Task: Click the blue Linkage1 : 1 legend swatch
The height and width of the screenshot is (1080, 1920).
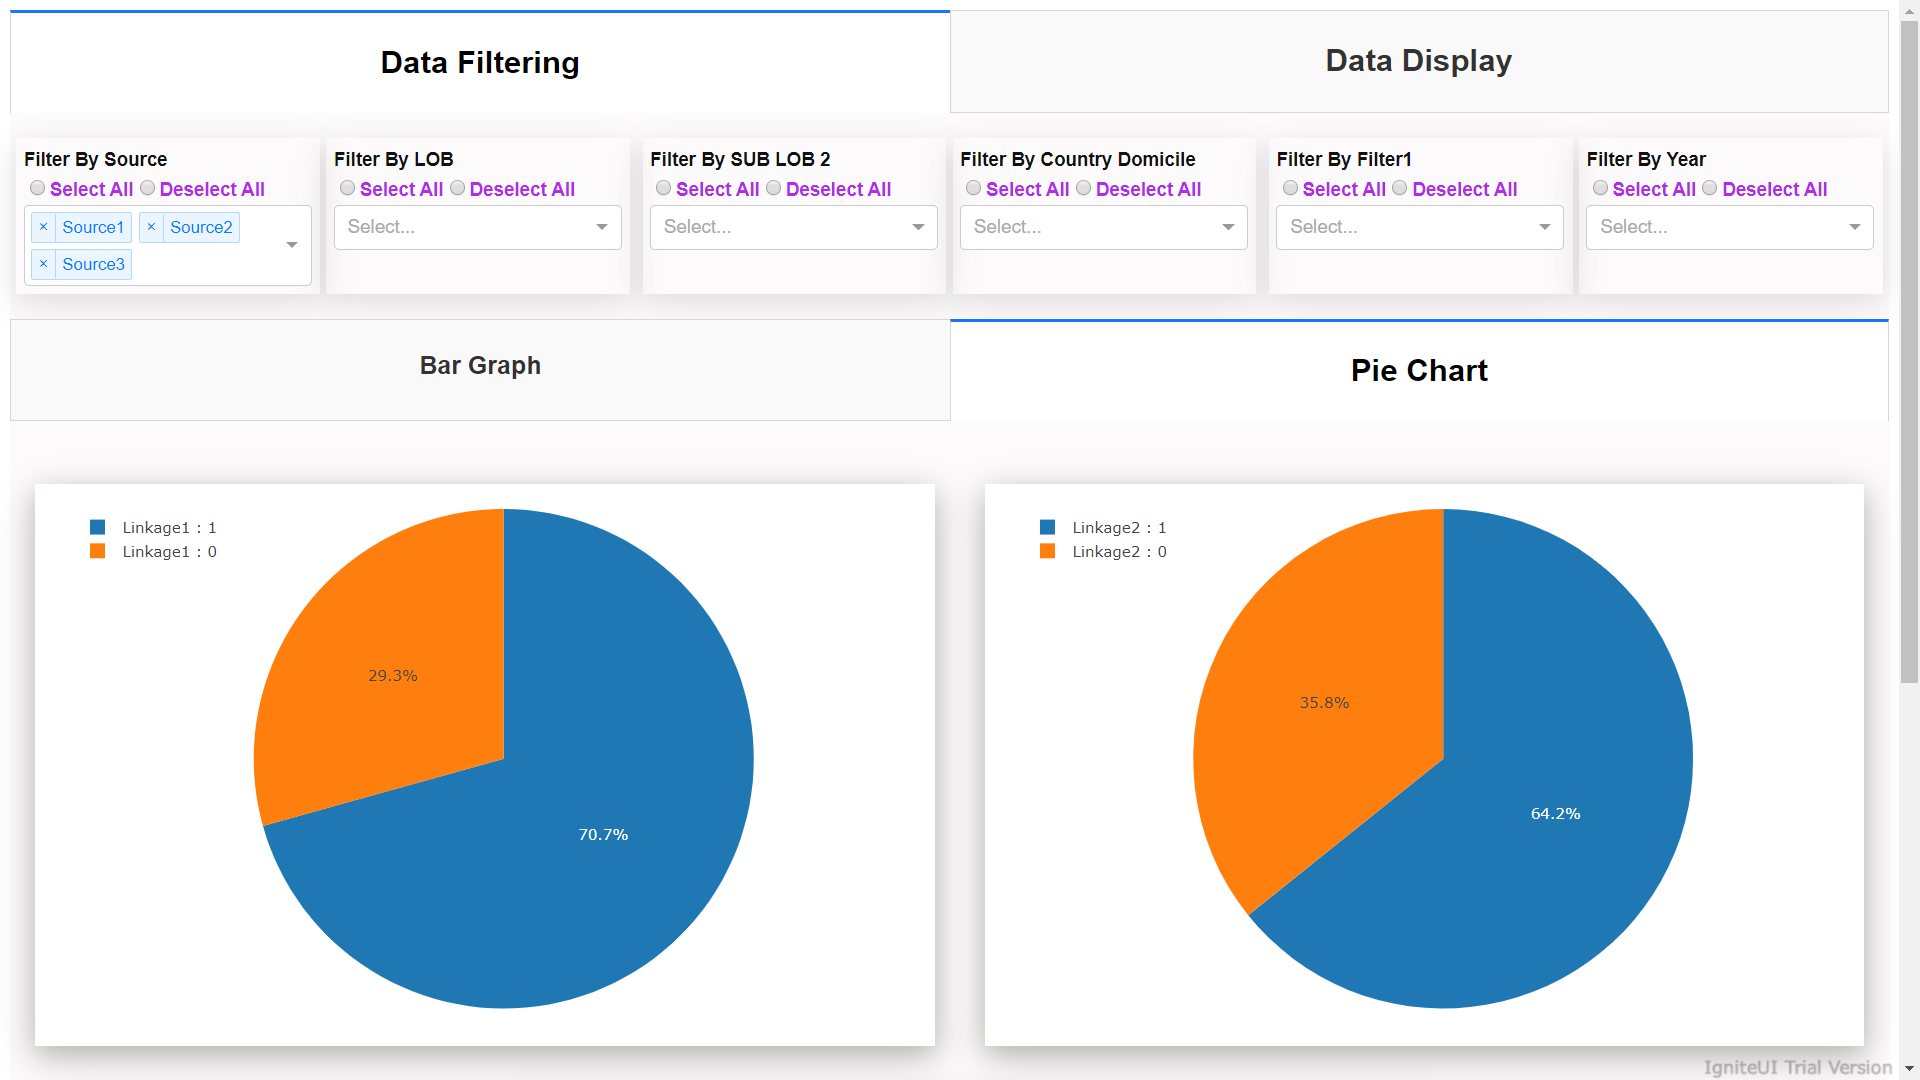Action: (97, 527)
